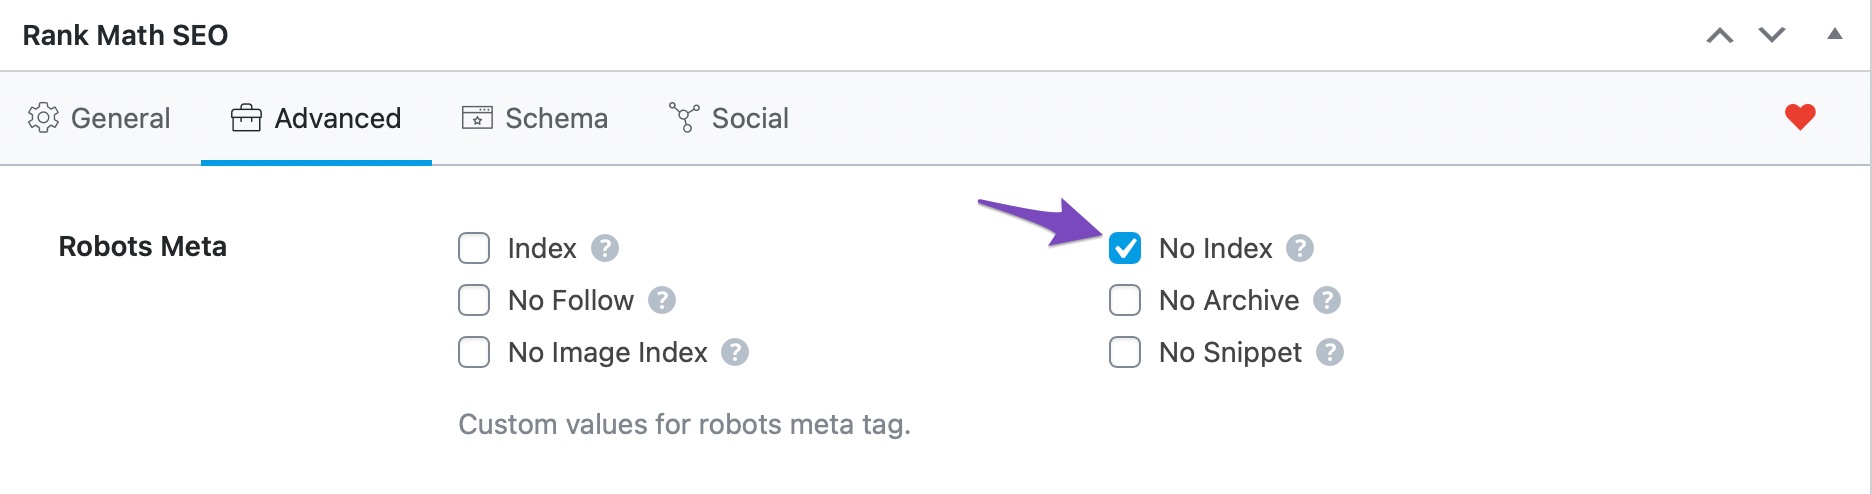Select the No Snippet checkbox
The height and width of the screenshot is (494, 1872).
(1125, 352)
